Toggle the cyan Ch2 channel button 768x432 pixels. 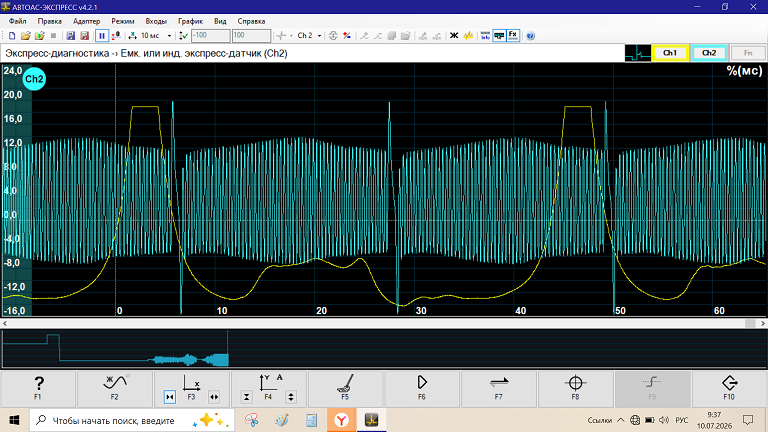point(709,53)
